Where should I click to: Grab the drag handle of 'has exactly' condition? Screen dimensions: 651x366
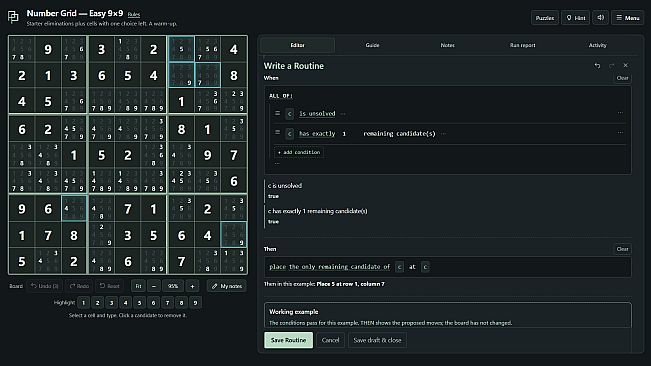277,132
